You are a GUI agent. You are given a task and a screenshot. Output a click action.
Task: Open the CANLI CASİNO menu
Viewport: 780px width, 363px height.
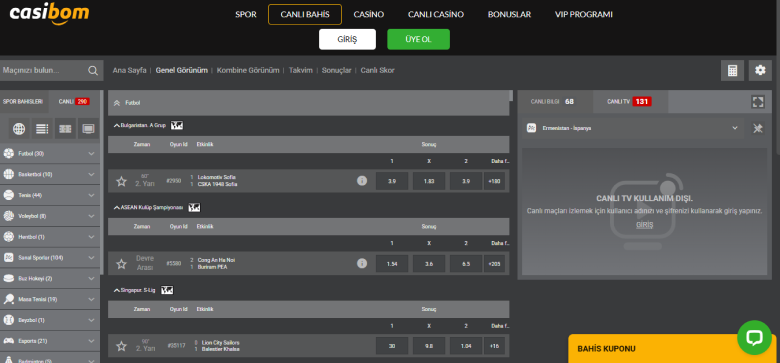click(436, 14)
